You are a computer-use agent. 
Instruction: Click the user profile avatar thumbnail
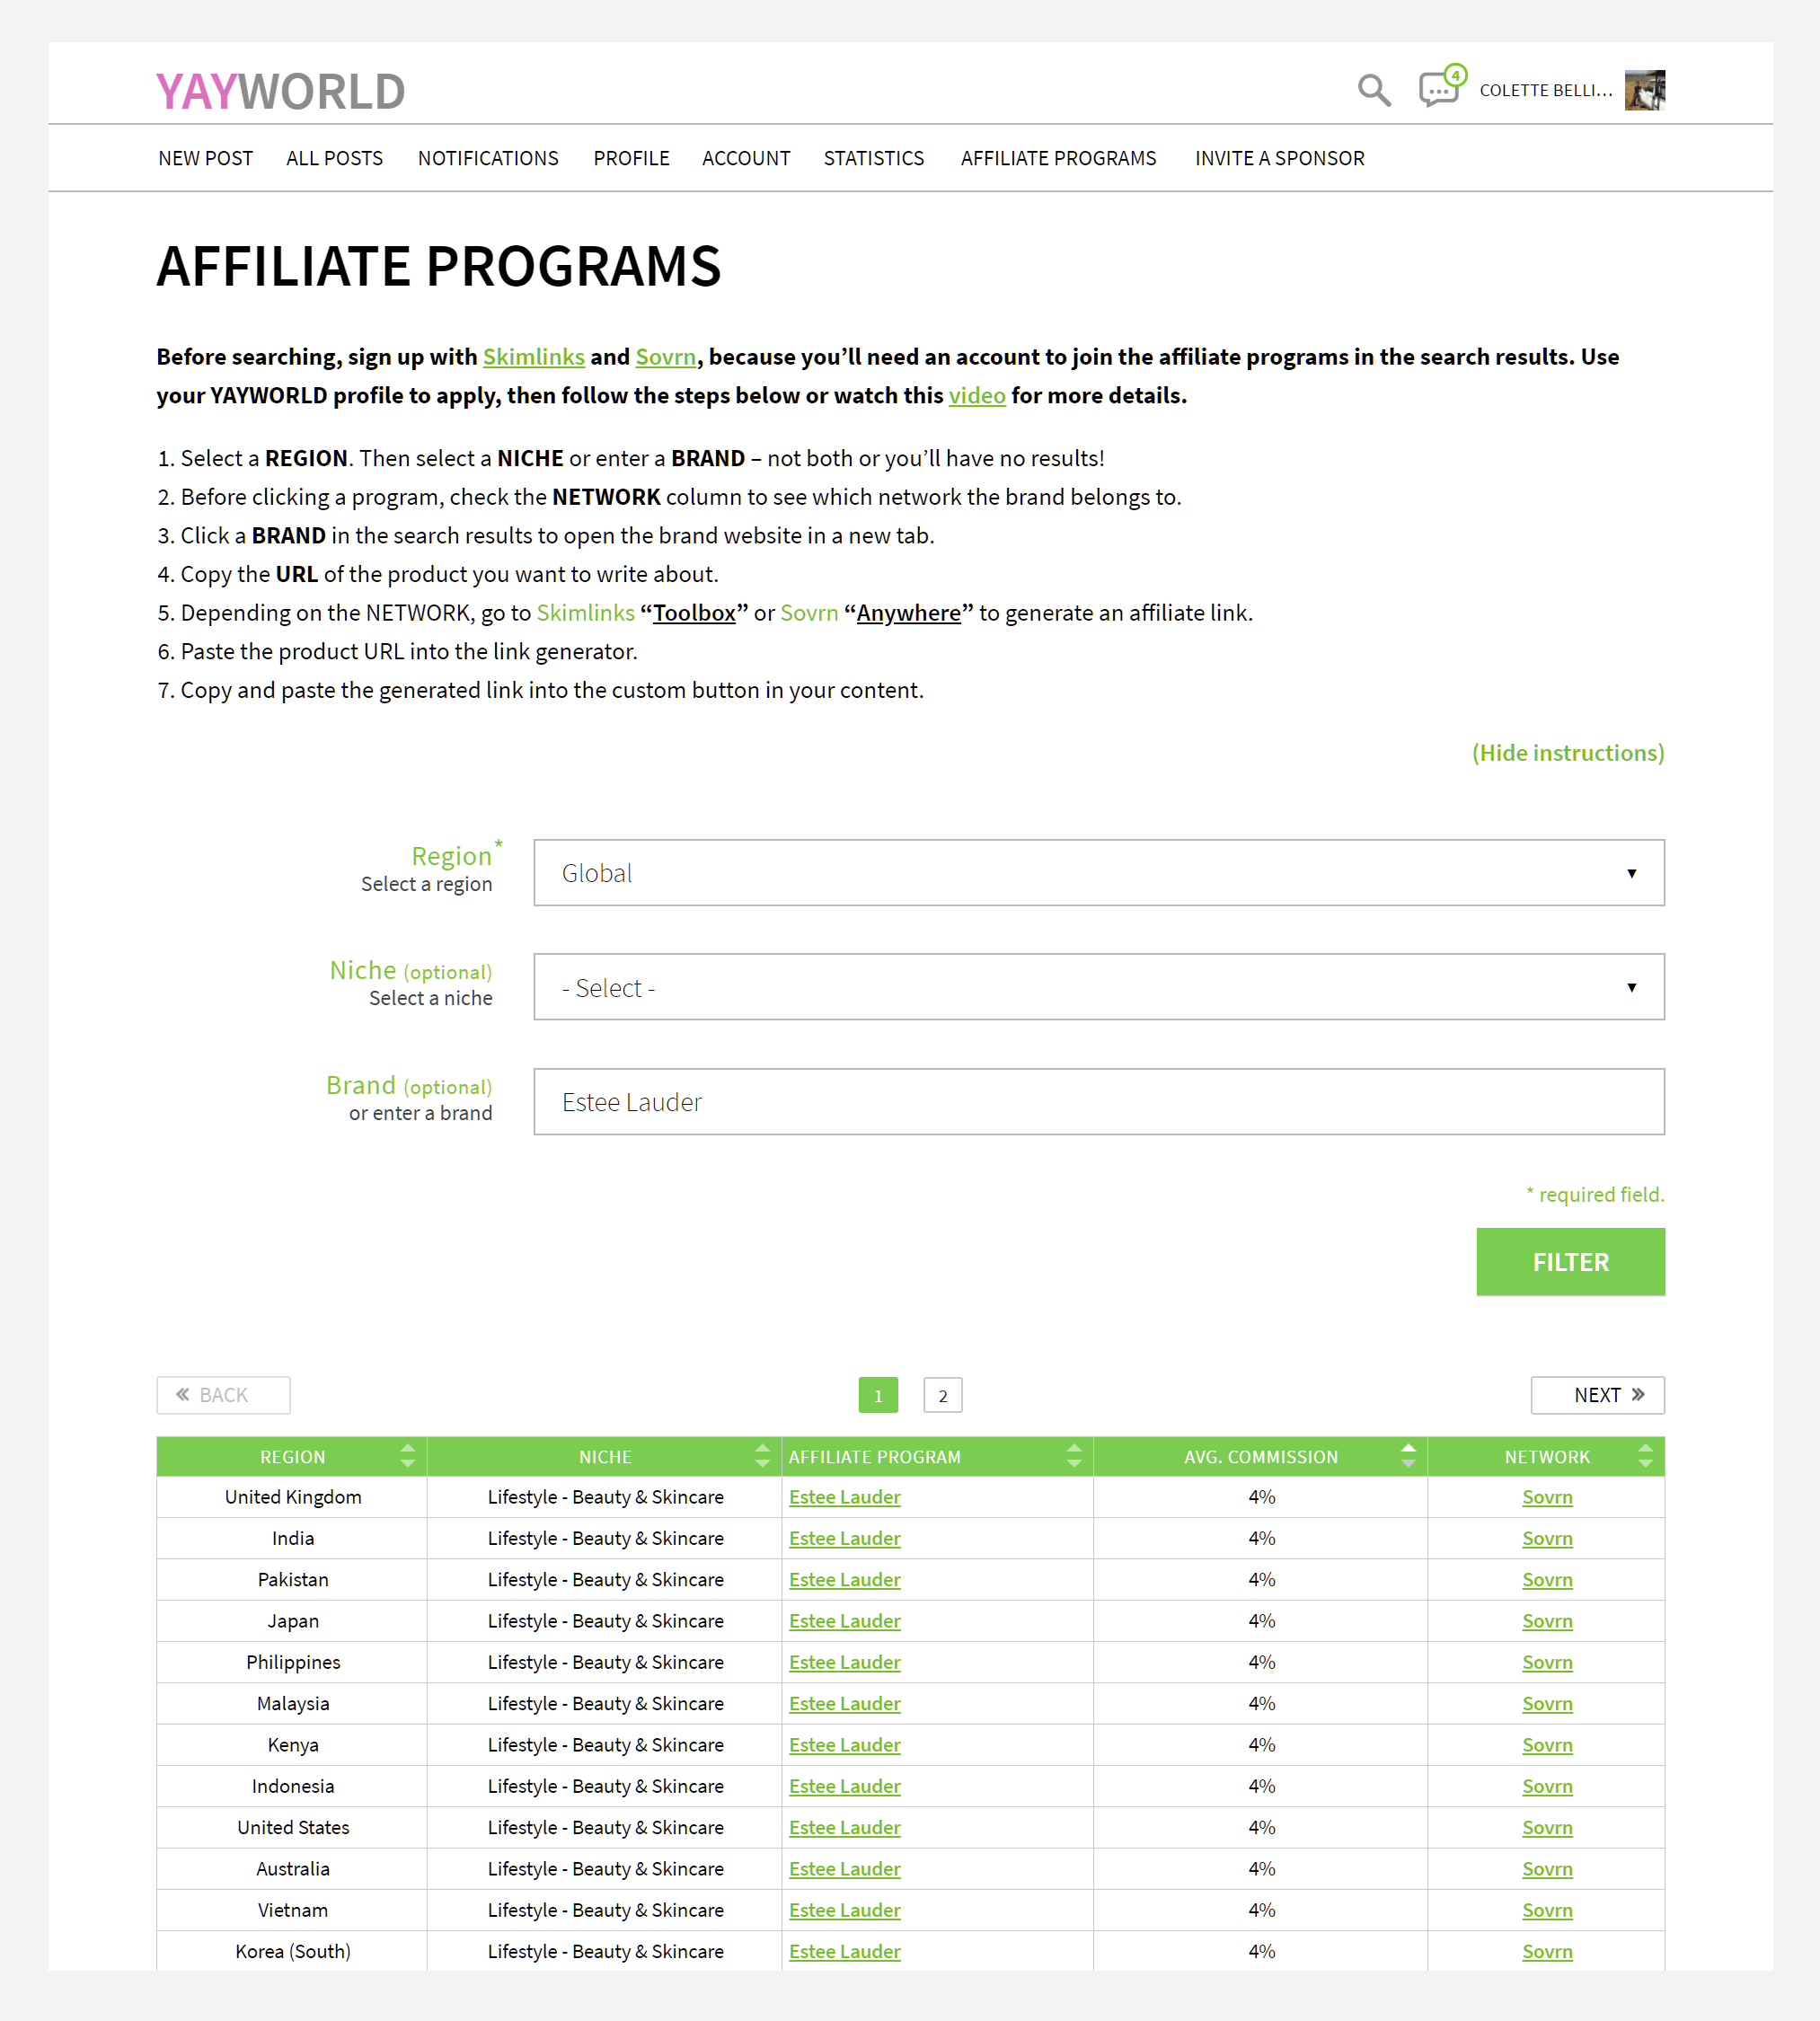pyautogui.click(x=1644, y=90)
